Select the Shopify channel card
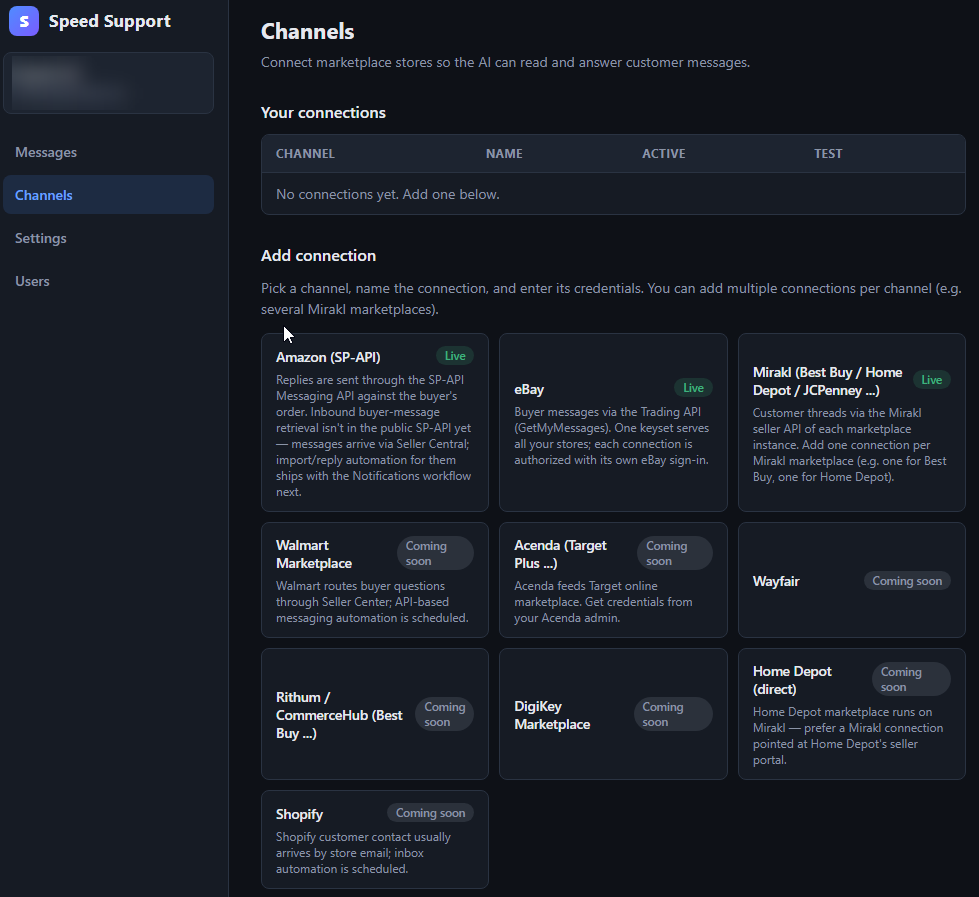Image resolution: width=979 pixels, height=897 pixels. point(375,840)
